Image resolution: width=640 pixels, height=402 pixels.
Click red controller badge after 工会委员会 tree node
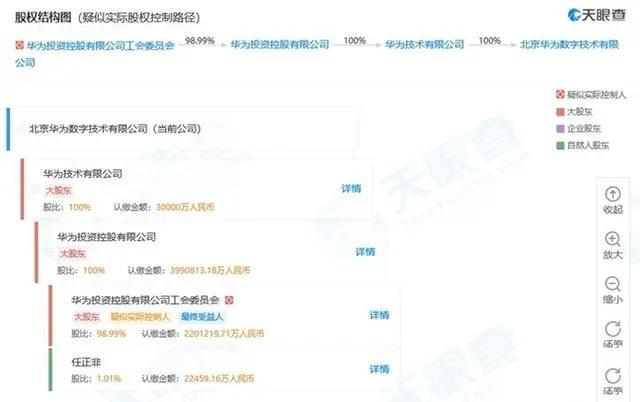coord(229,300)
